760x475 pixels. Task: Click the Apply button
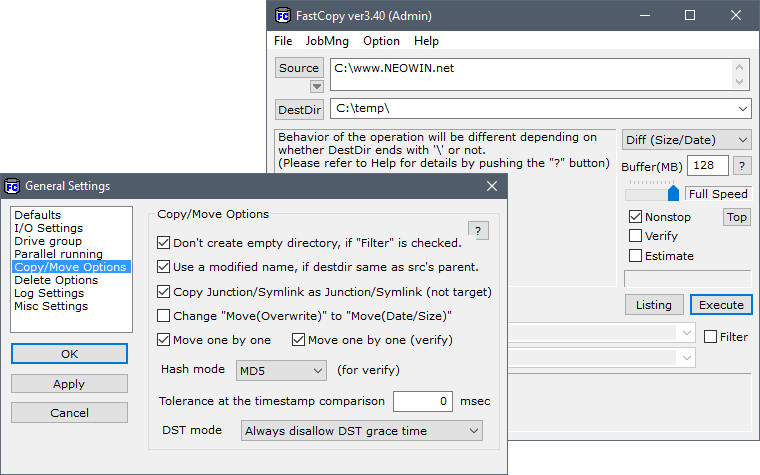pos(69,384)
